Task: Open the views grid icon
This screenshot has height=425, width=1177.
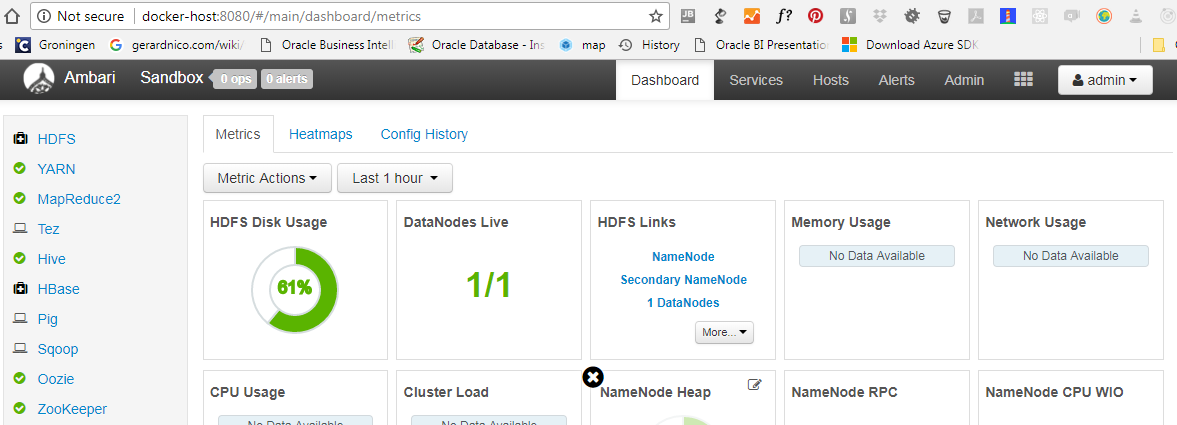Action: 1023,80
